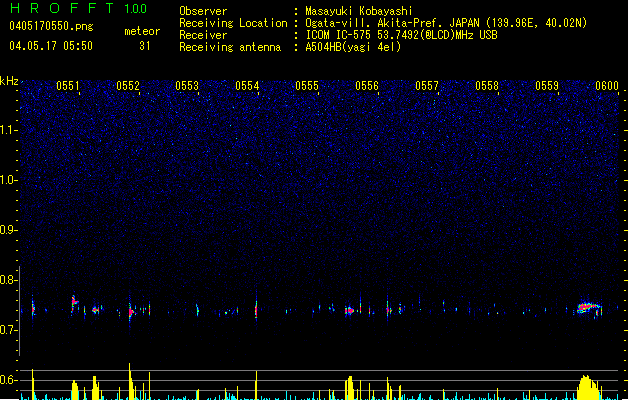Click the meteor echo at 0552
The width and height of the screenshot is (629, 400).
[131, 311]
